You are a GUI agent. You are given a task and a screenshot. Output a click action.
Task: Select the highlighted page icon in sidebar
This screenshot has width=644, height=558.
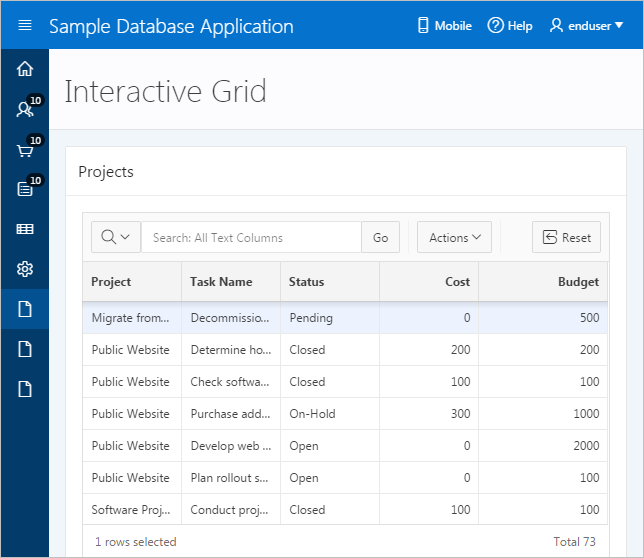(x=25, y=309)
